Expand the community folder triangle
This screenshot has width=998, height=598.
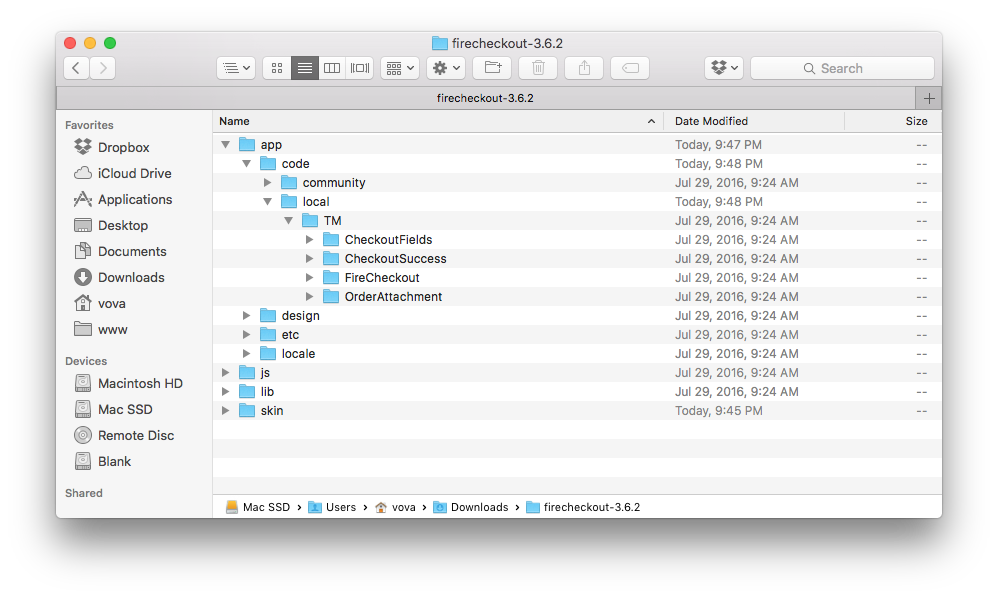click(x=267, y=183)
